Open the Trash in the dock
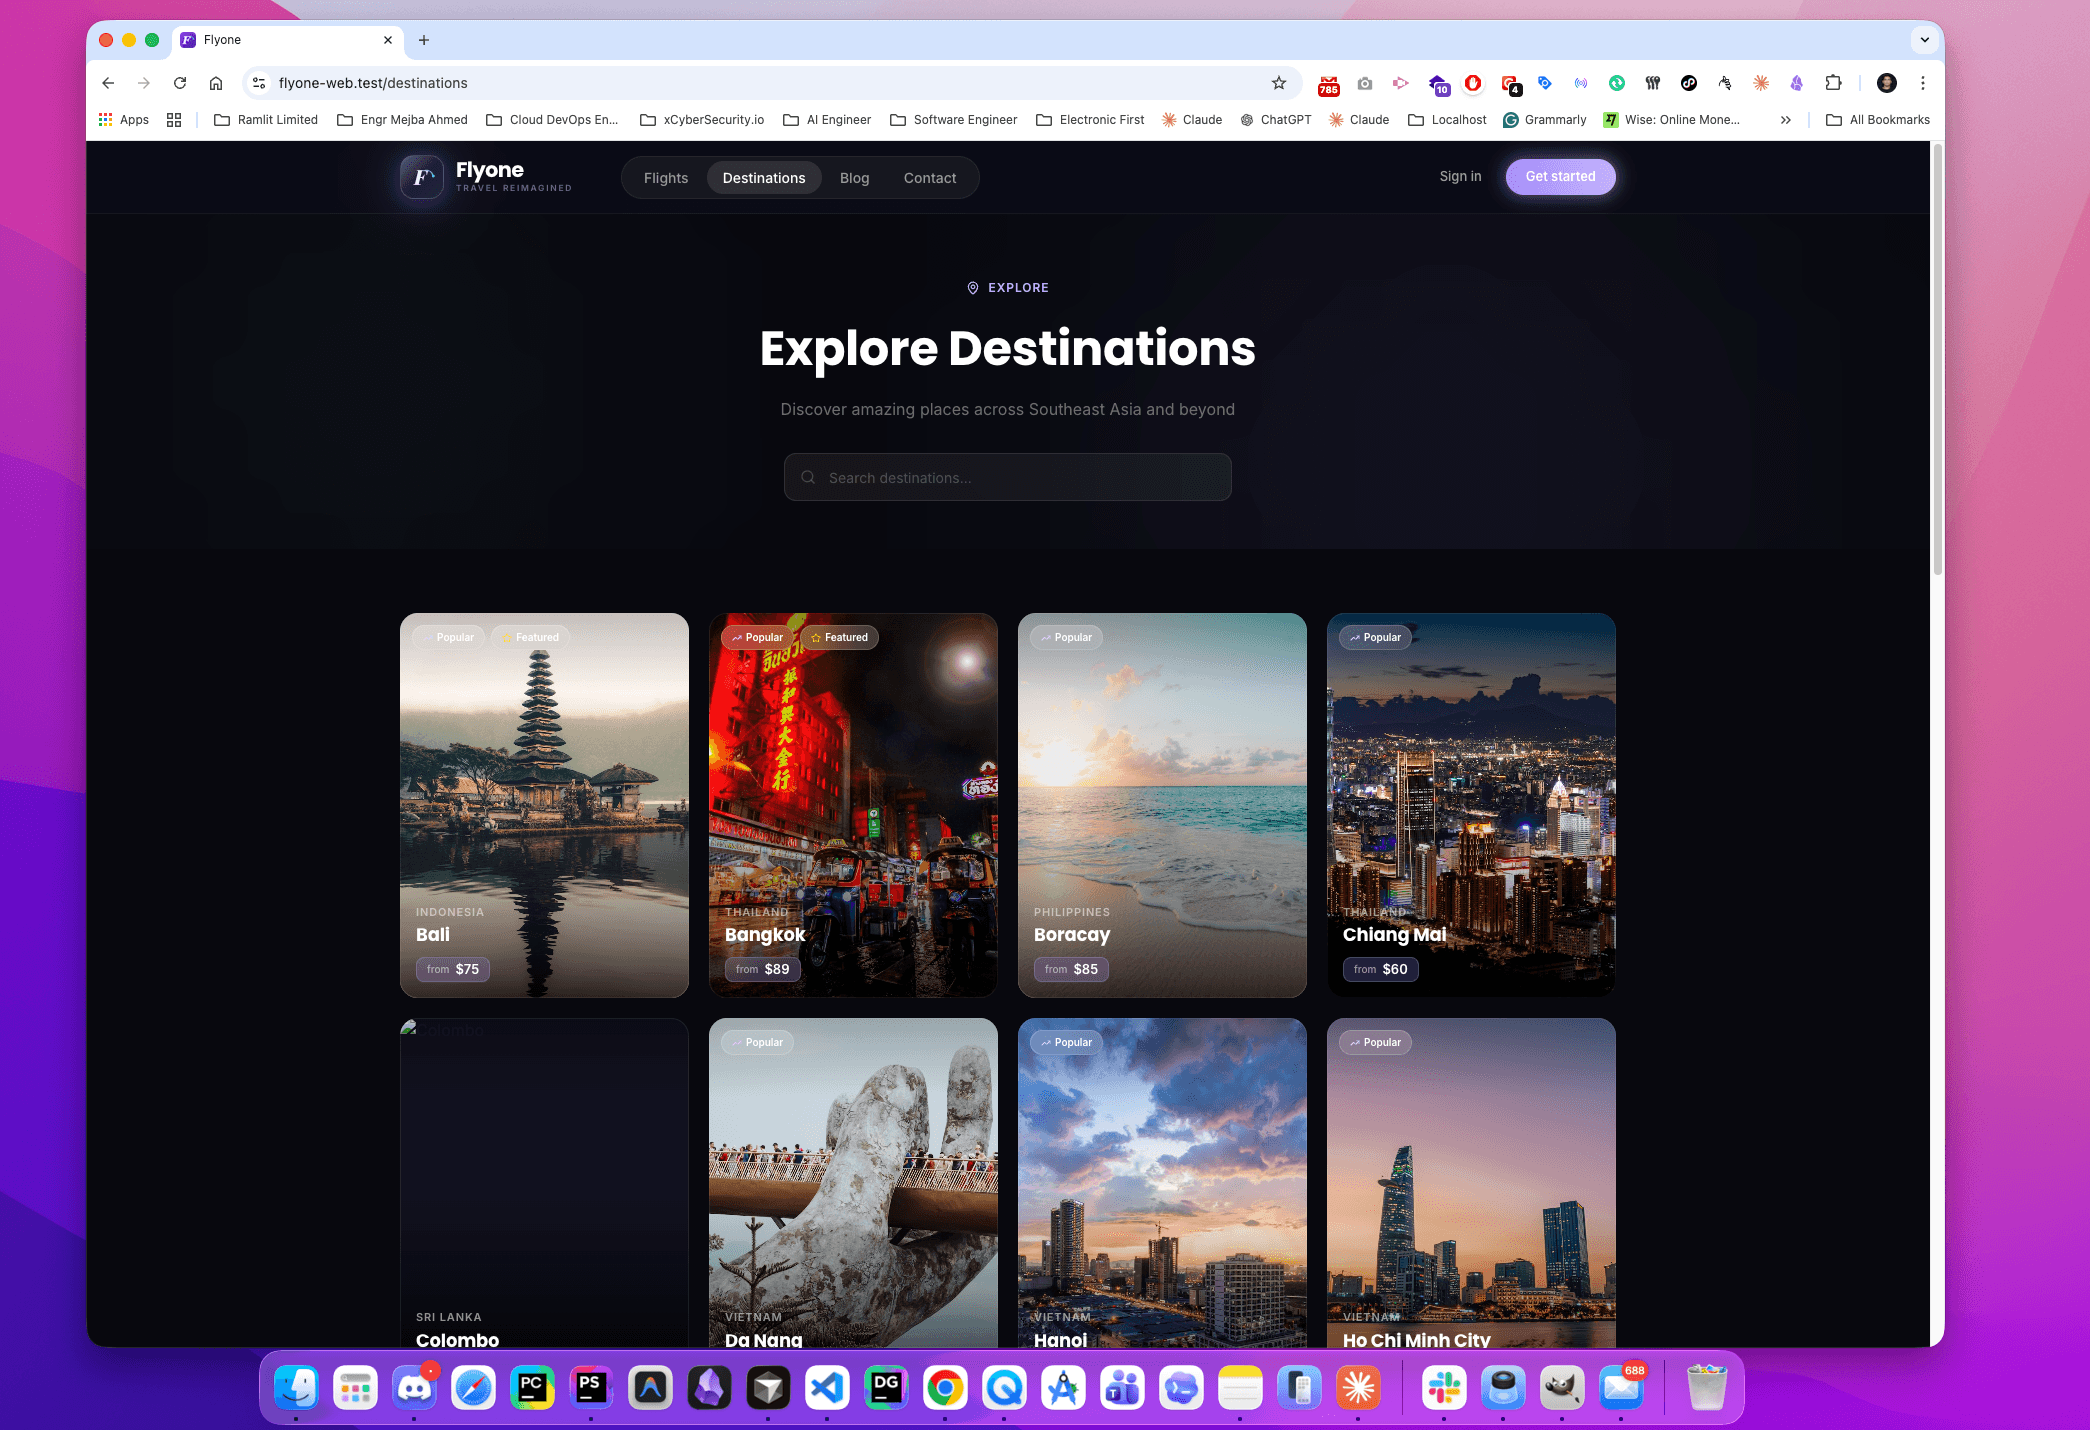The height and width of the screenshot is (1430, 2090). coord(1706,1388)
